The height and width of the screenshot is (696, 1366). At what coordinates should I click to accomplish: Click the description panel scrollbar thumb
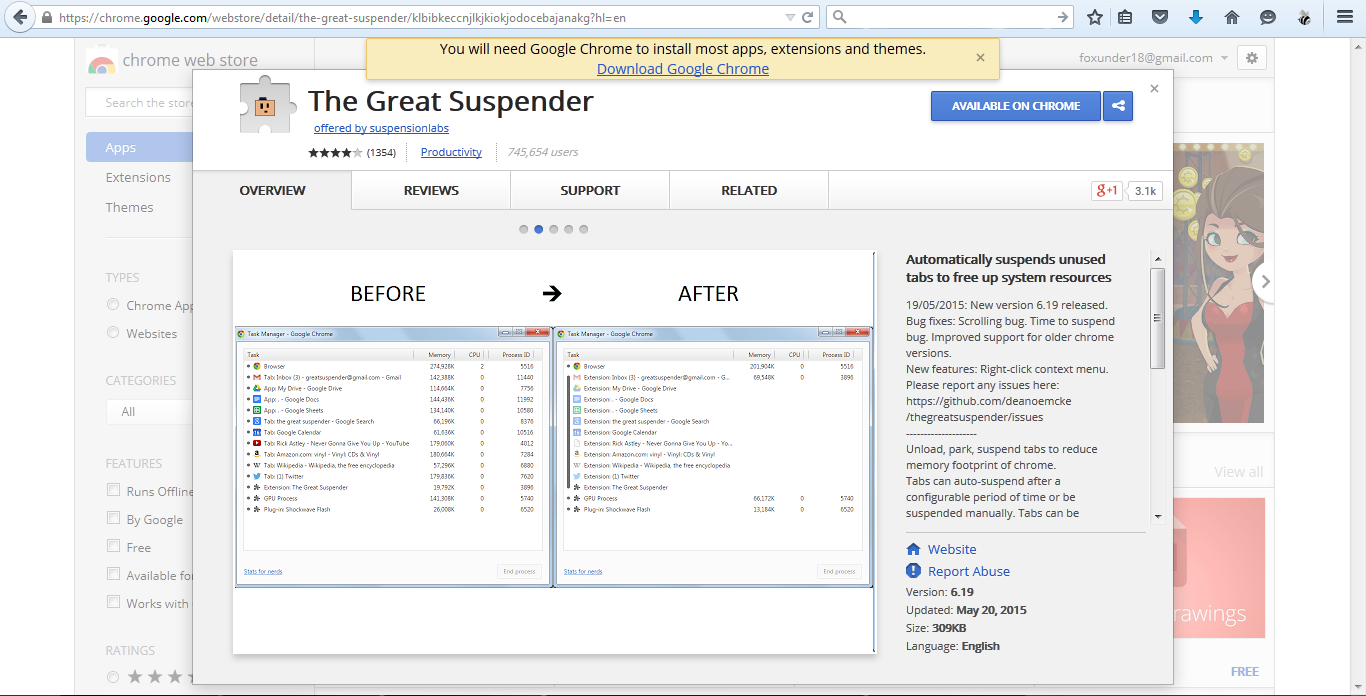pos(1158,318)
